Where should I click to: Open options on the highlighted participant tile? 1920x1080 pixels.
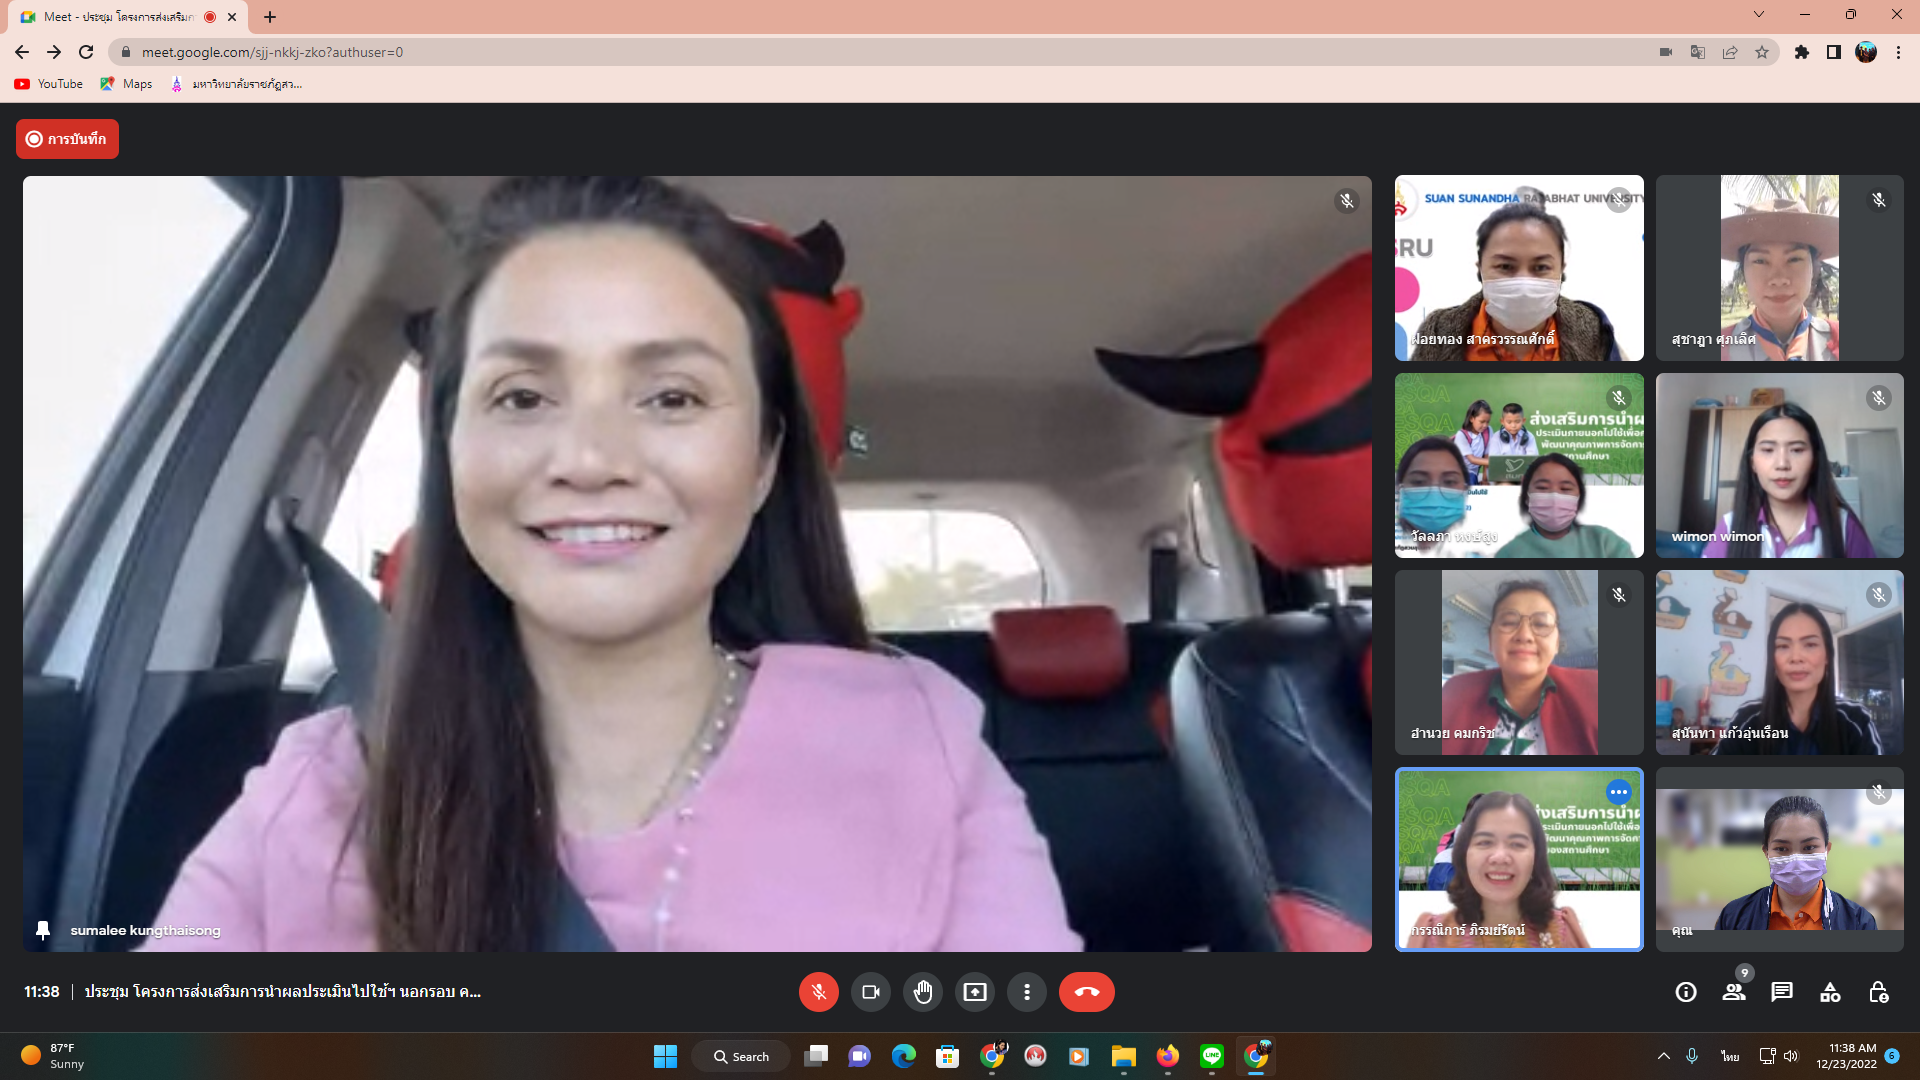click(1618, 792)
